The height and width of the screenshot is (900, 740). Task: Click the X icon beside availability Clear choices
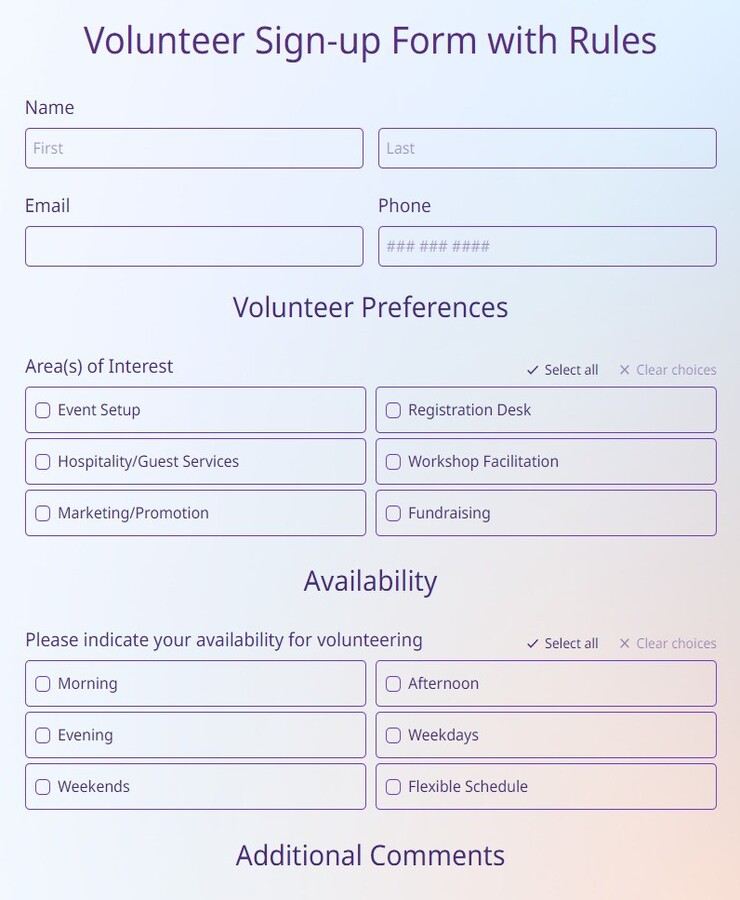[x=625, y=643]
